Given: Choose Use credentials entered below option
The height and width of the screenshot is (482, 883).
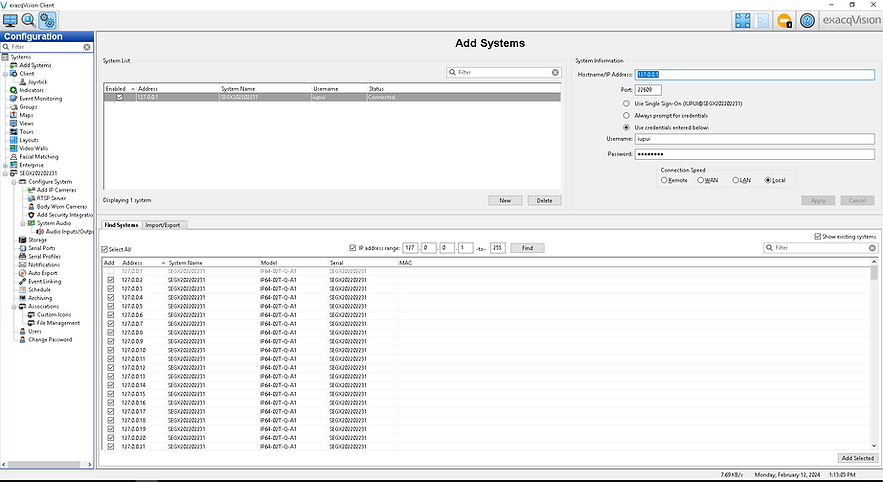Looking at the screenshot, I should 626,128.
